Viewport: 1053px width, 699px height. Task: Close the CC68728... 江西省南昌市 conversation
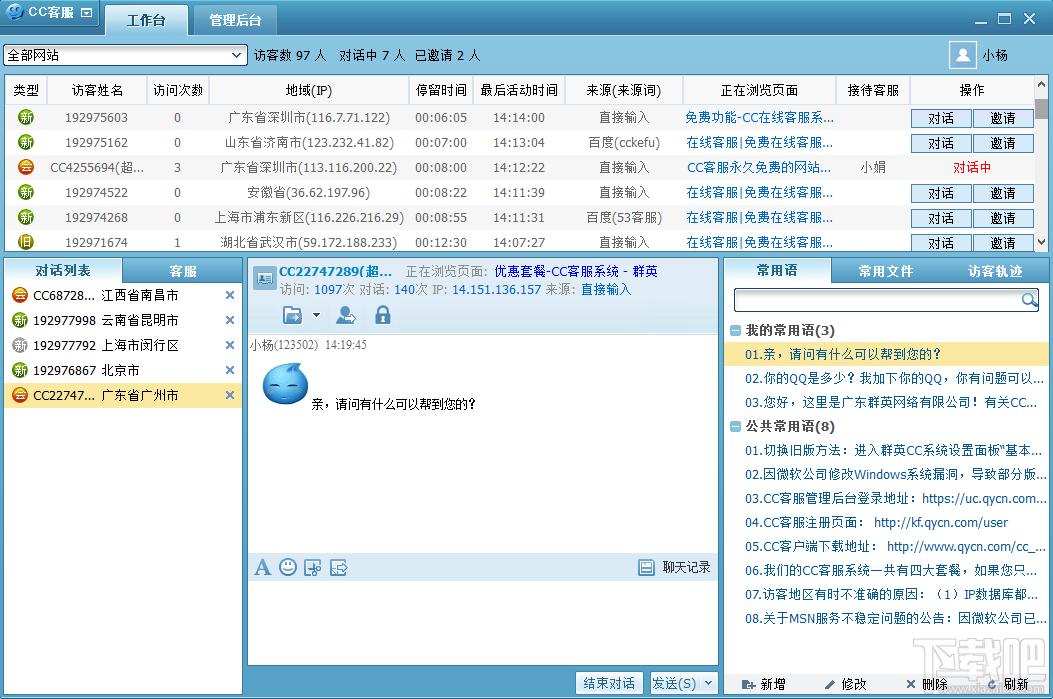point(230,295)
